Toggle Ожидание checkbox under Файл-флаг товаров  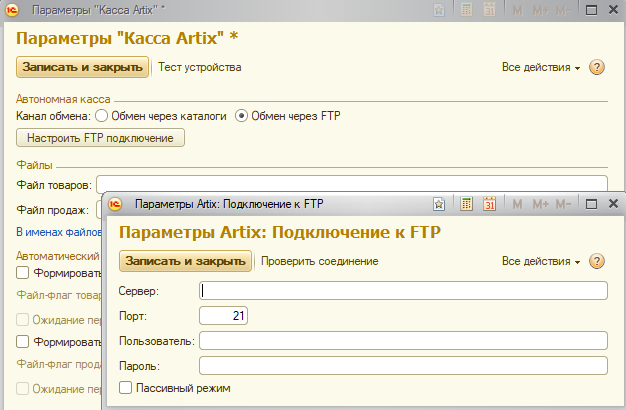point(22,320)
